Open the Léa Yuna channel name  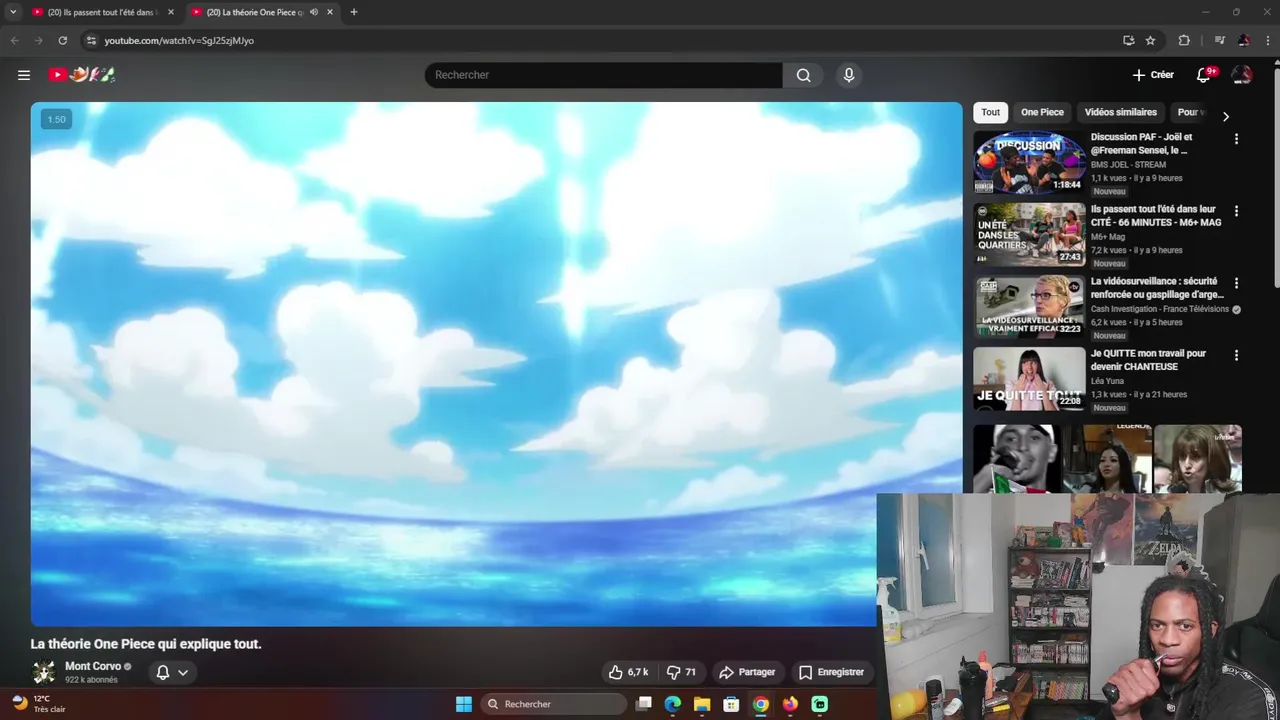coord(1107,381)
